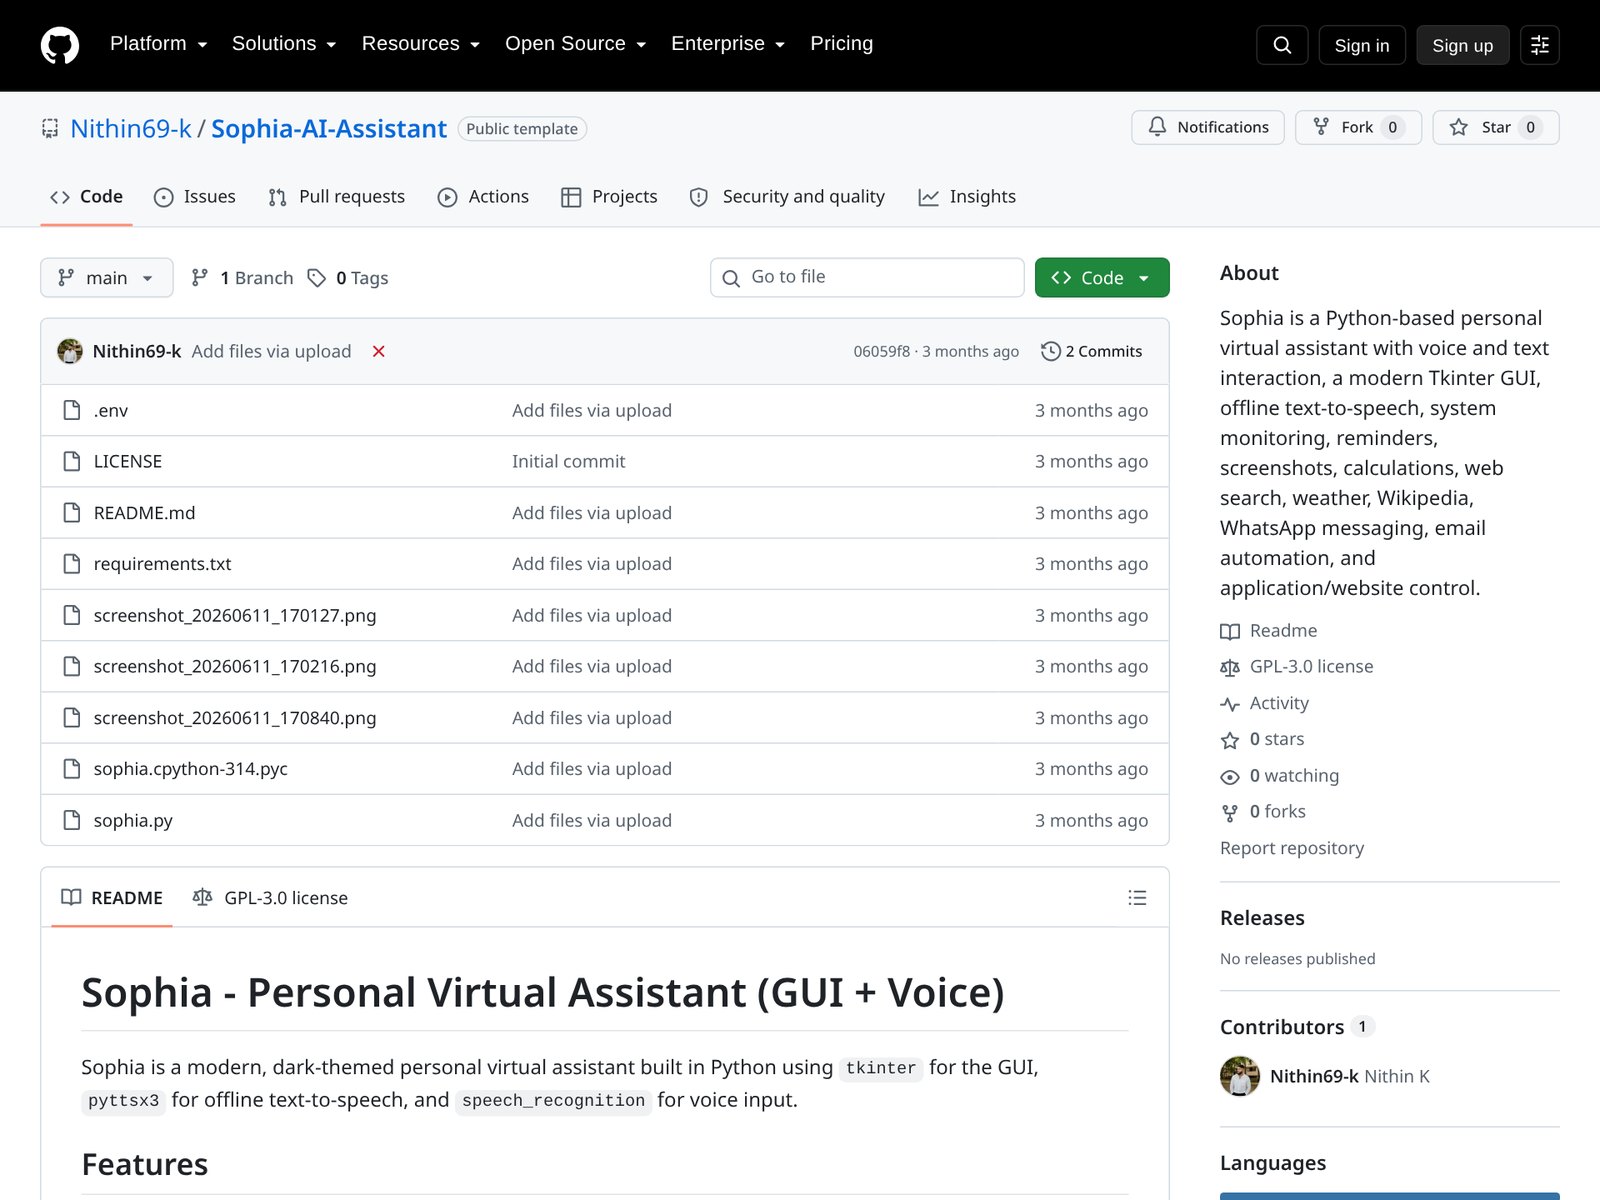Click the file icon for LICENSE

pyautogui.click(x=72, y=461)
